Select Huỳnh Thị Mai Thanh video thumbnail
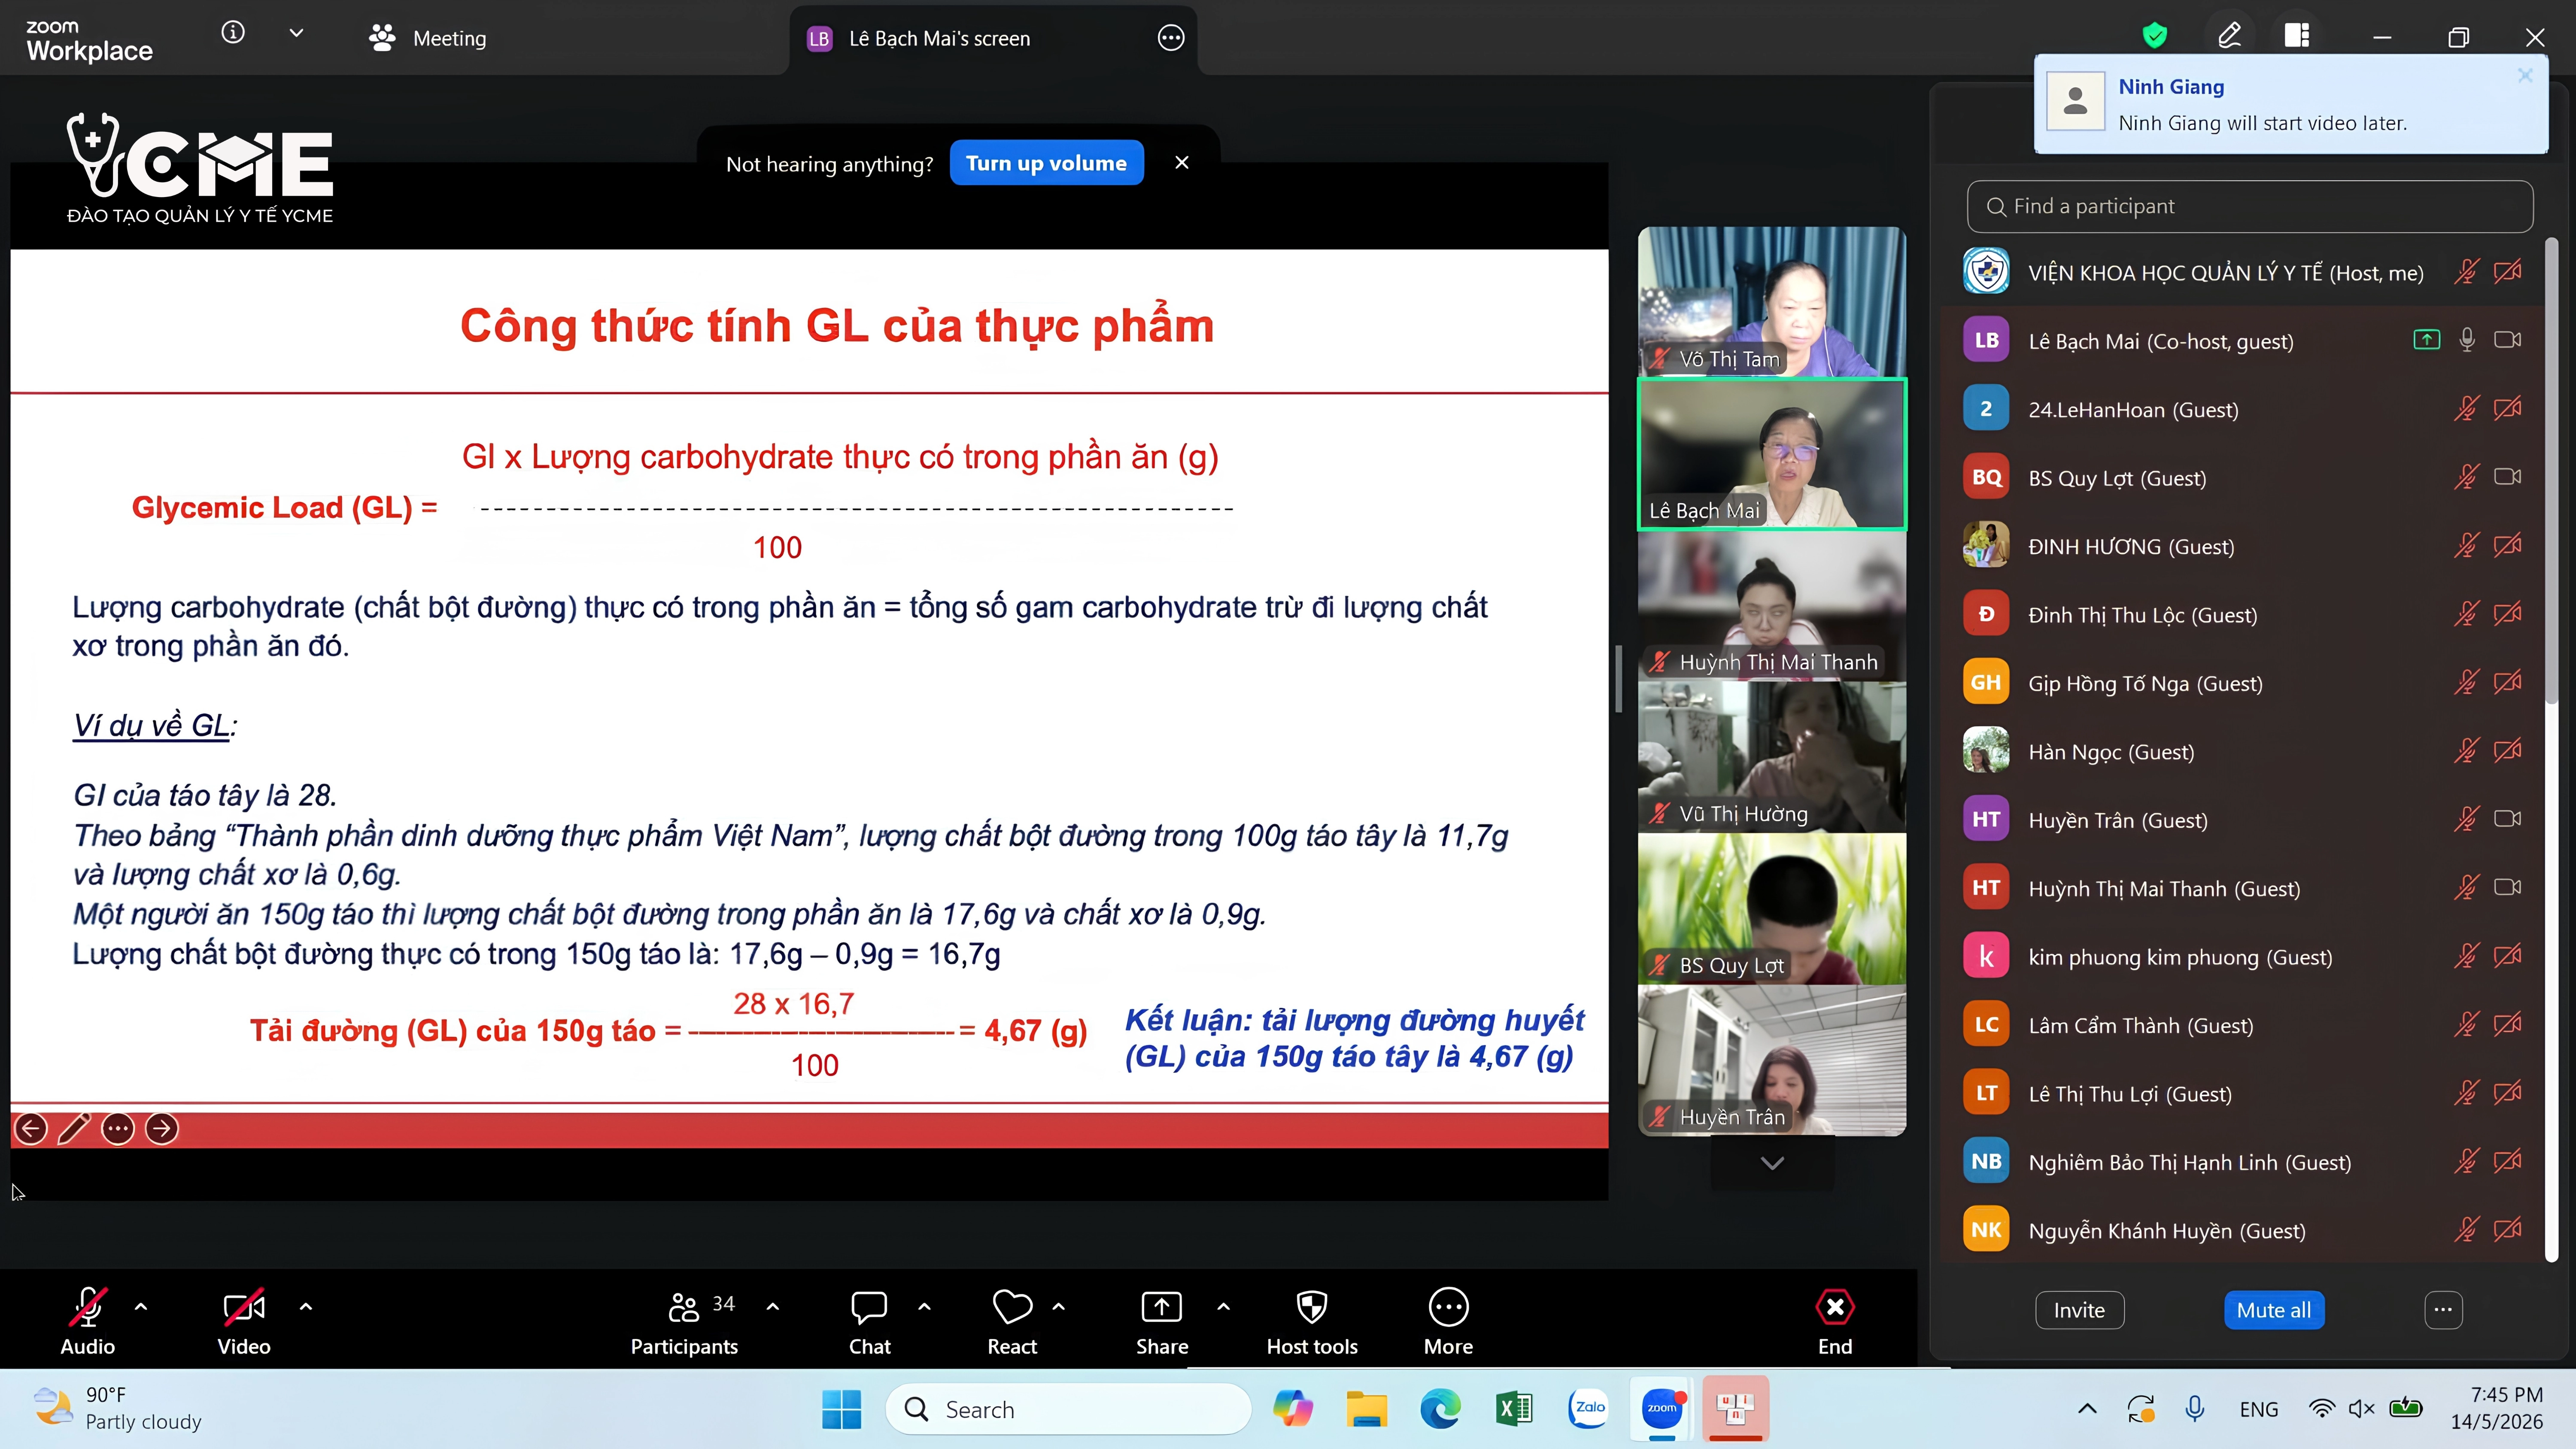 point(1772,606)
